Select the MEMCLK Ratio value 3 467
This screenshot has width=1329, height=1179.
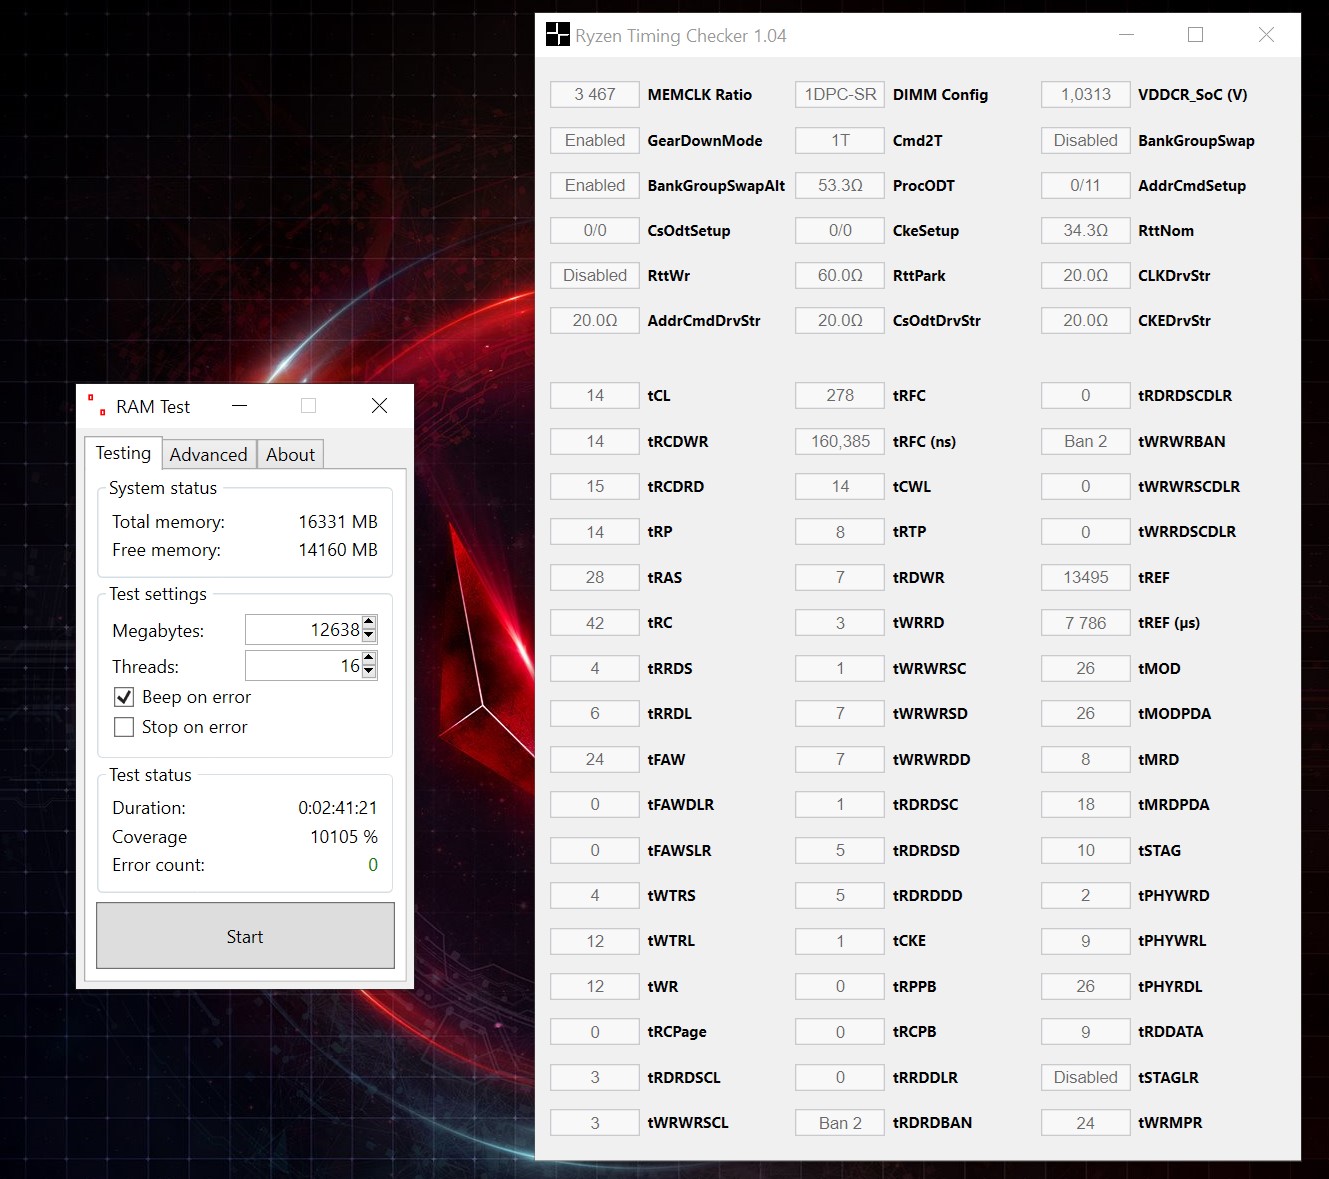pos(595,94)
